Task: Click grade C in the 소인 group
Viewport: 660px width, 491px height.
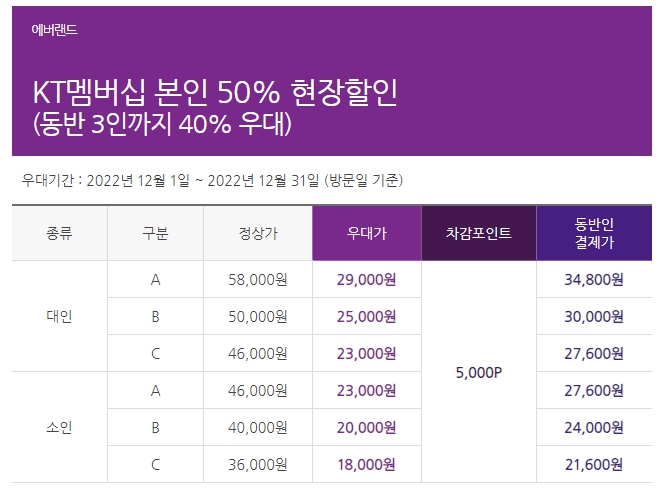Action: pyautogui.click(x=155, y=465)
